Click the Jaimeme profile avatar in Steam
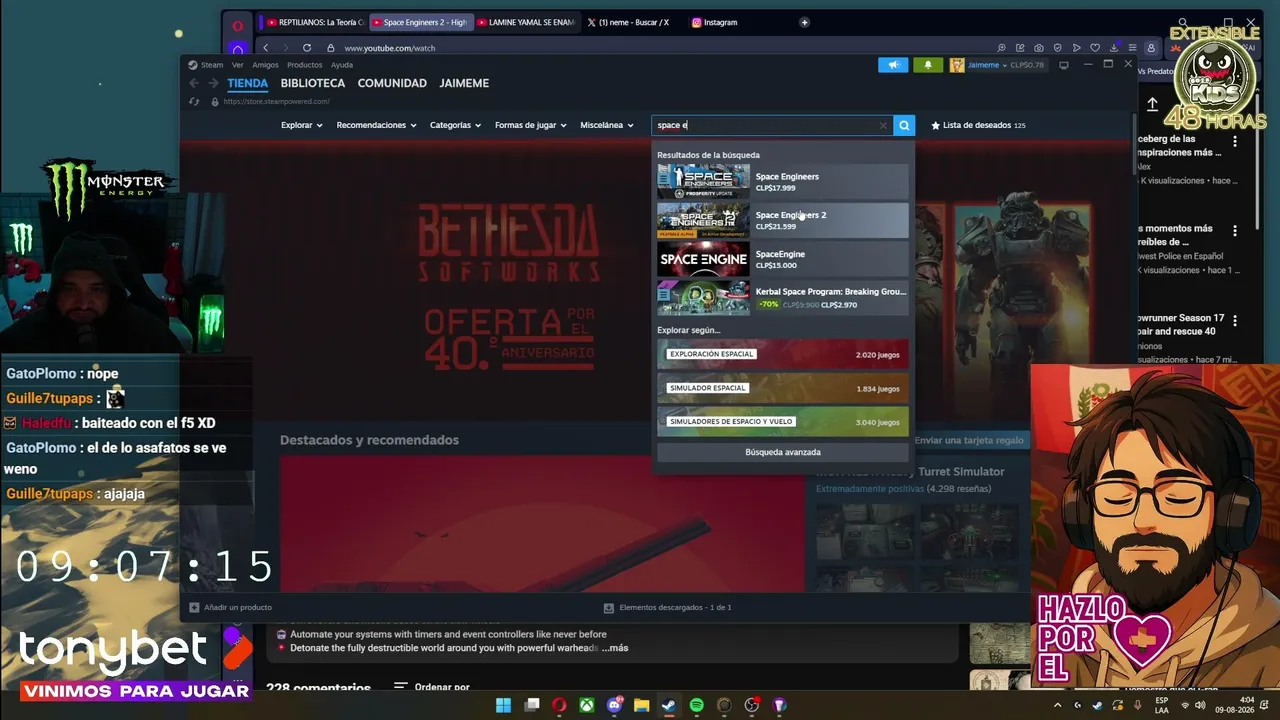 pos(957,65)
